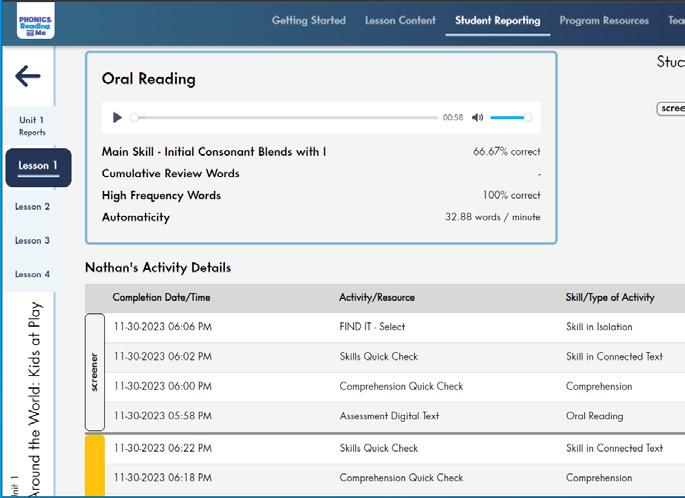The width and height of the screenshot is (685, 498).
Task: Click the Activity/Resource column header
Action: pyautogui.click(x=377, y=297)
